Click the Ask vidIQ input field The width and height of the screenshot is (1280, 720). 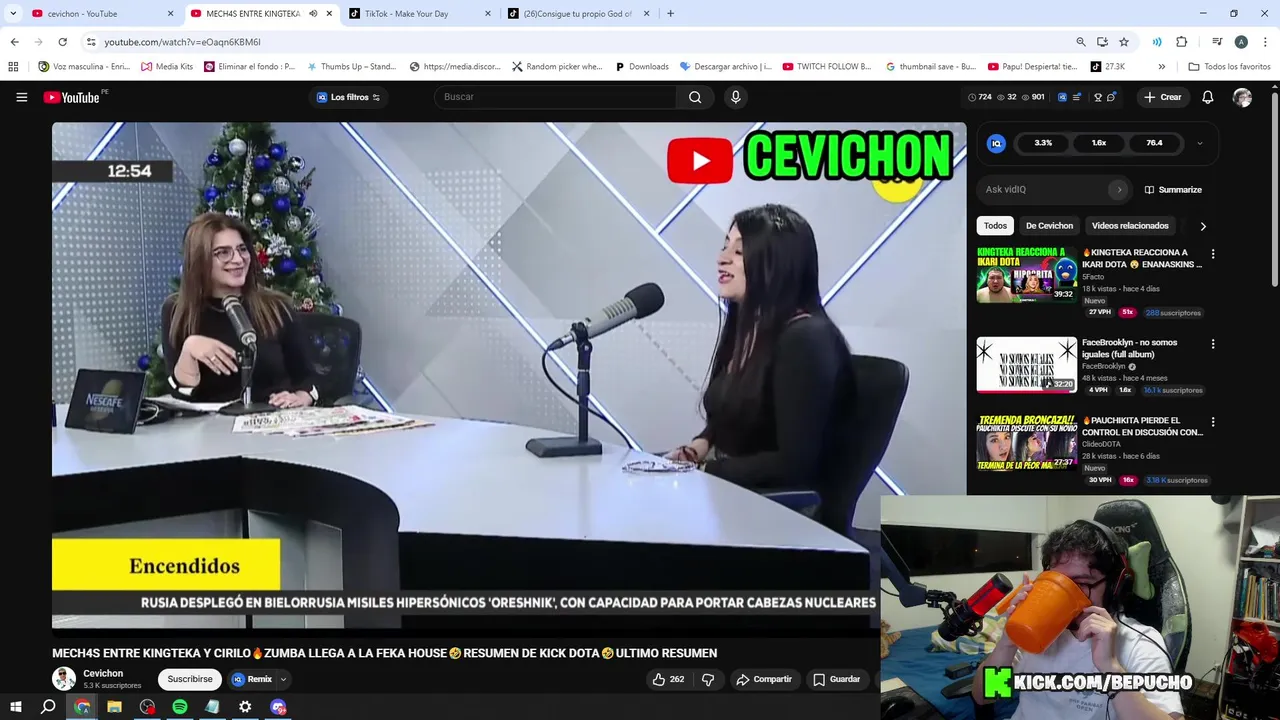click(1043, 189)
